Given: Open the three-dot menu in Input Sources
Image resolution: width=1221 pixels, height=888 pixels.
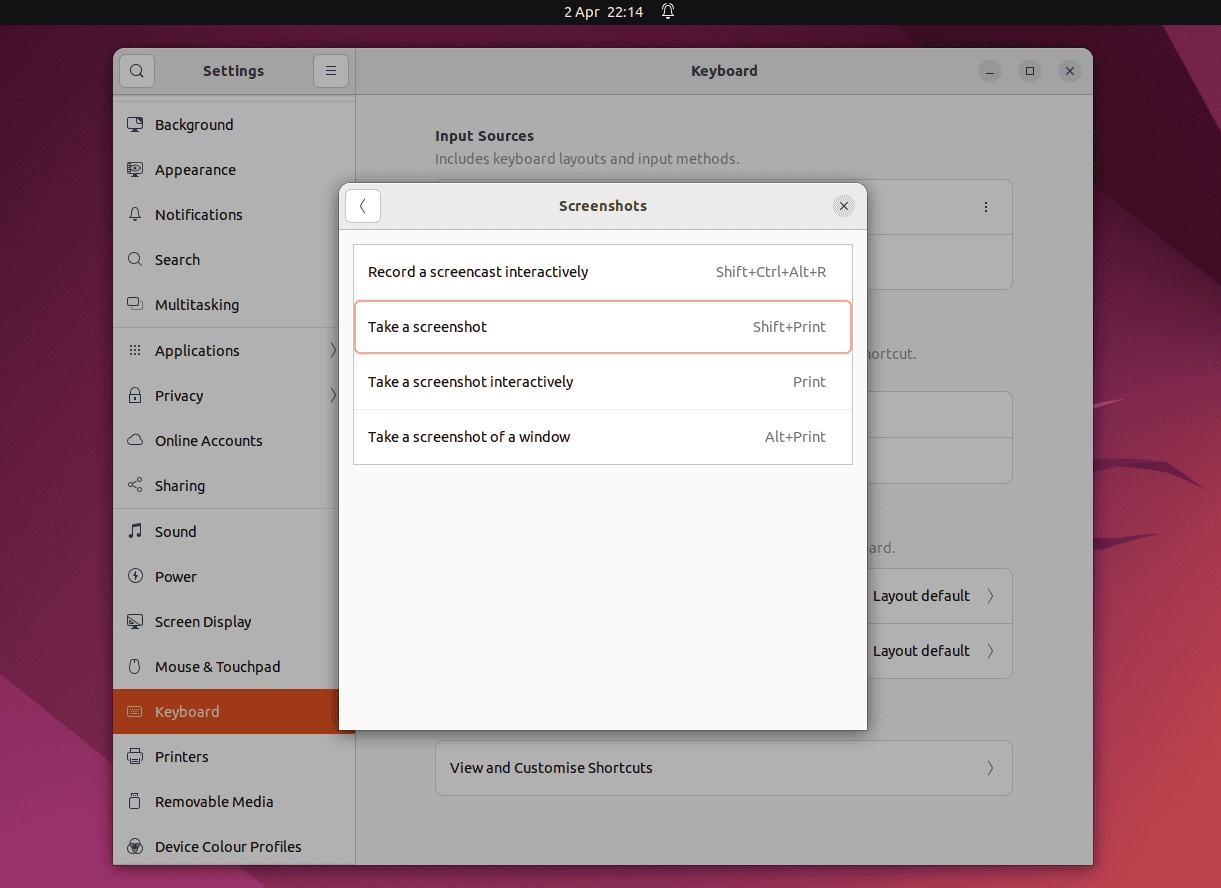Looking at the screenshot, I should (986, 207).
